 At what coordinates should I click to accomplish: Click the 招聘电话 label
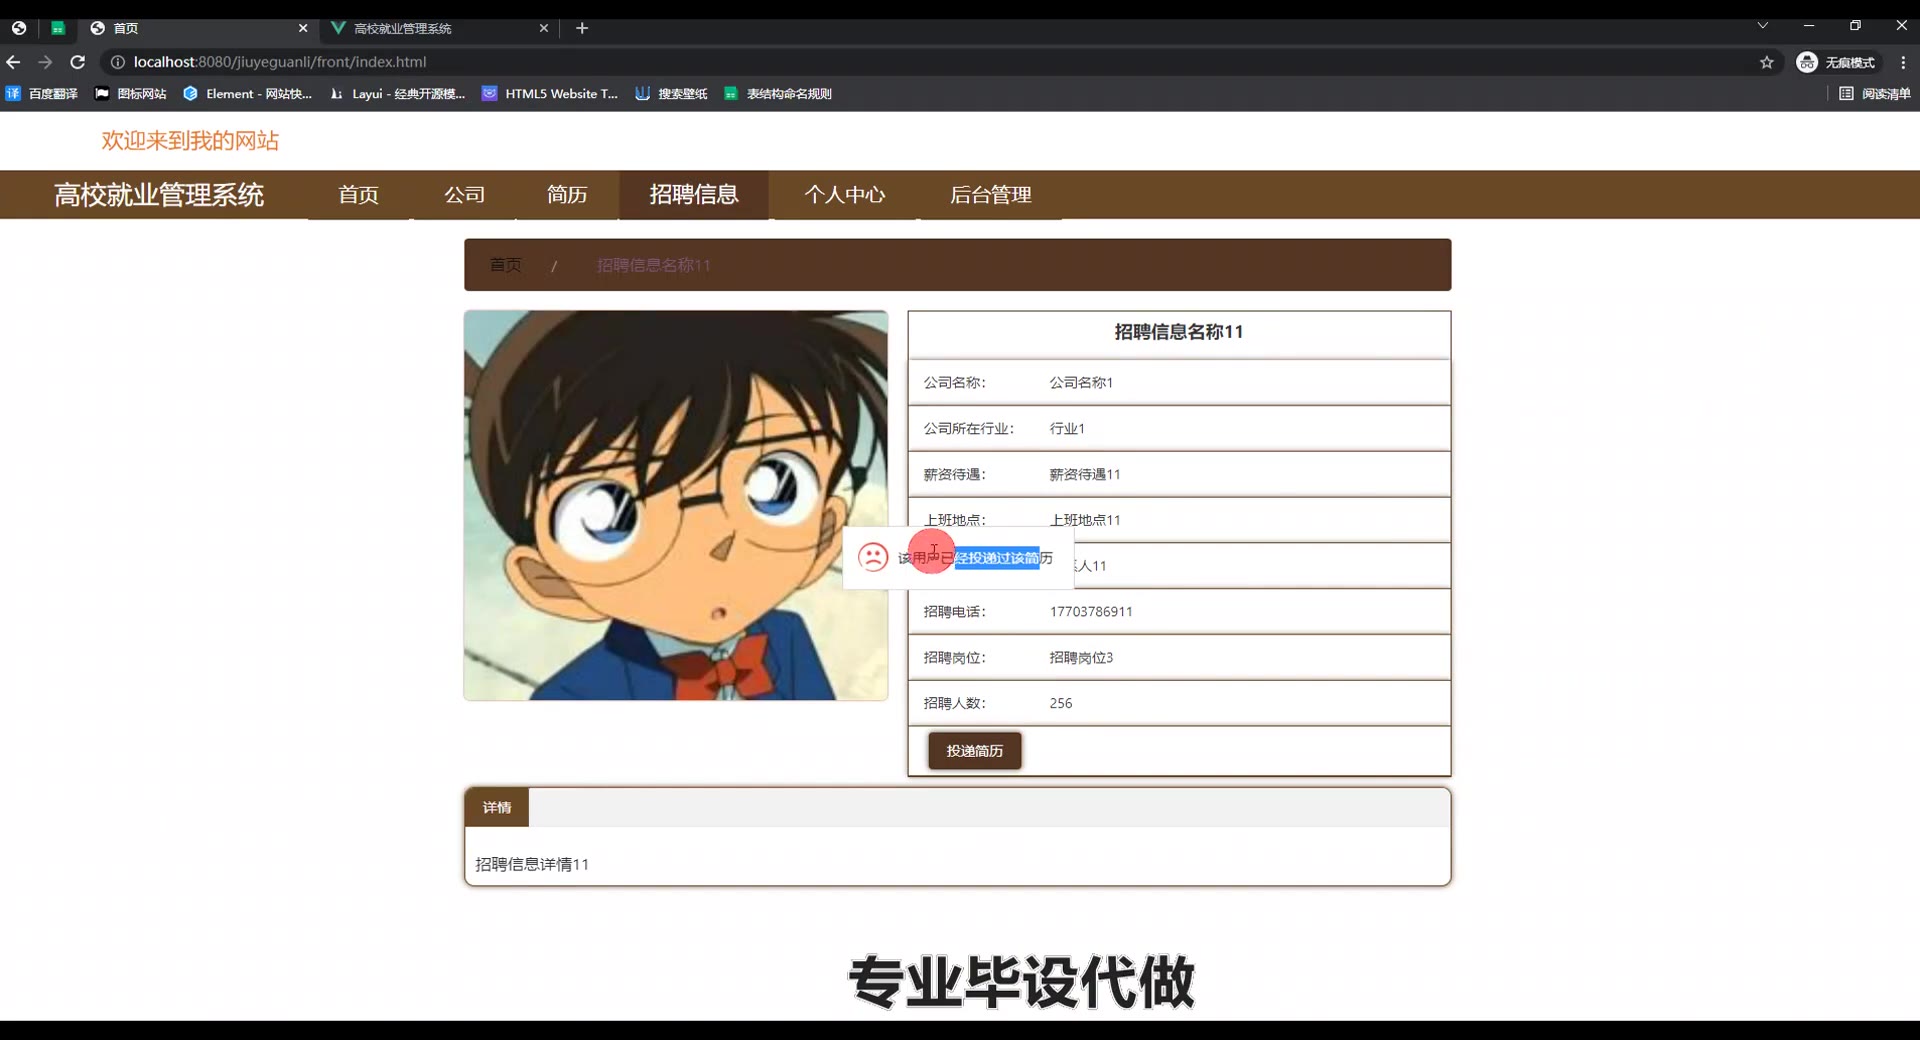tap(954, 612)
